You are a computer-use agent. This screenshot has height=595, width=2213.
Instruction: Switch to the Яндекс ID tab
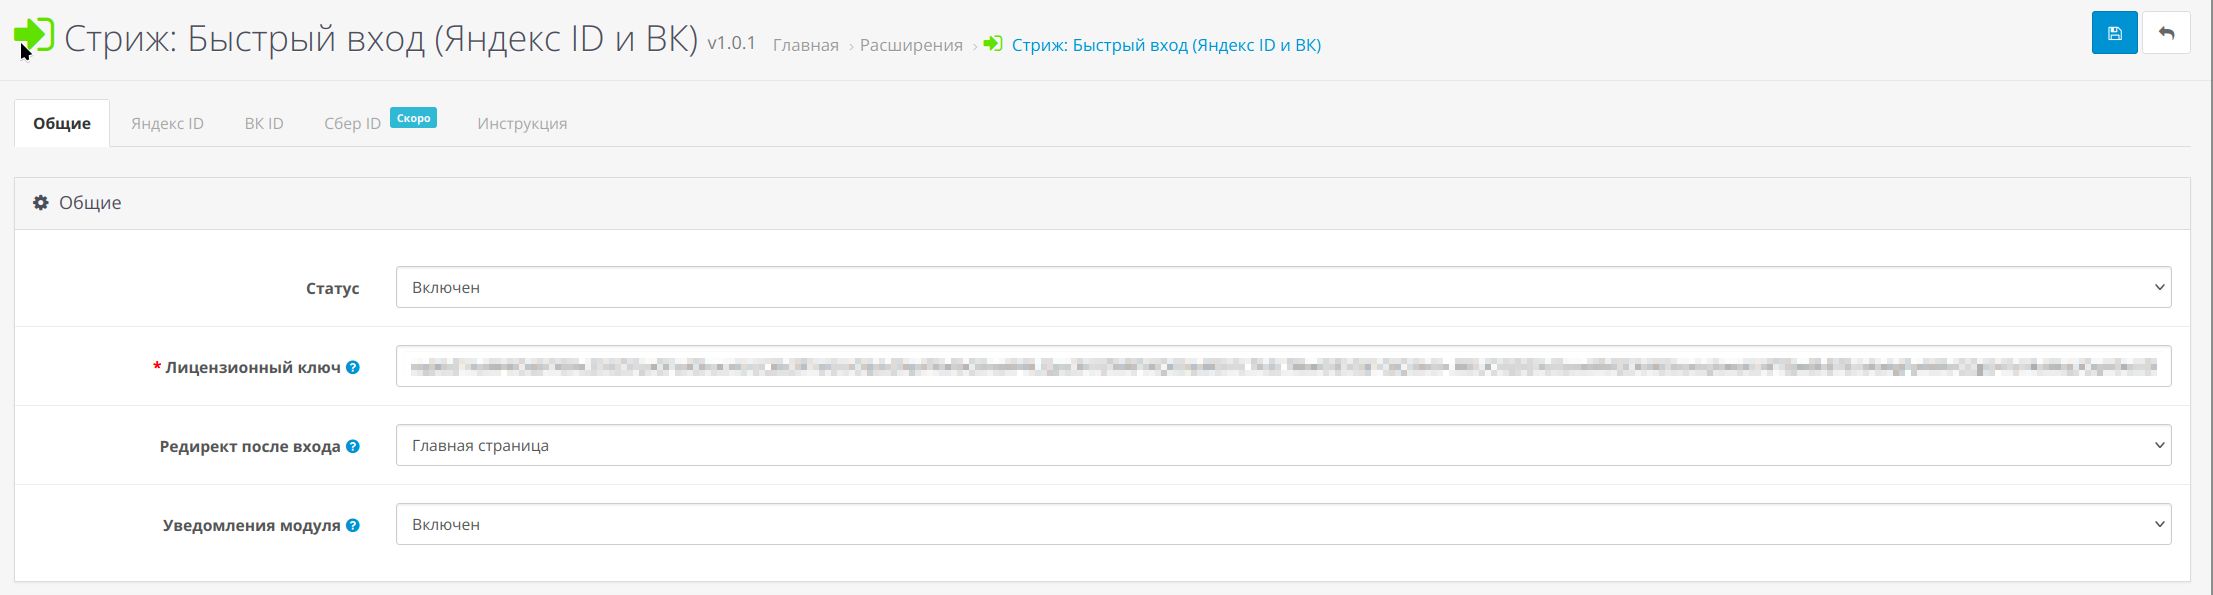click(x=167, y=123)
